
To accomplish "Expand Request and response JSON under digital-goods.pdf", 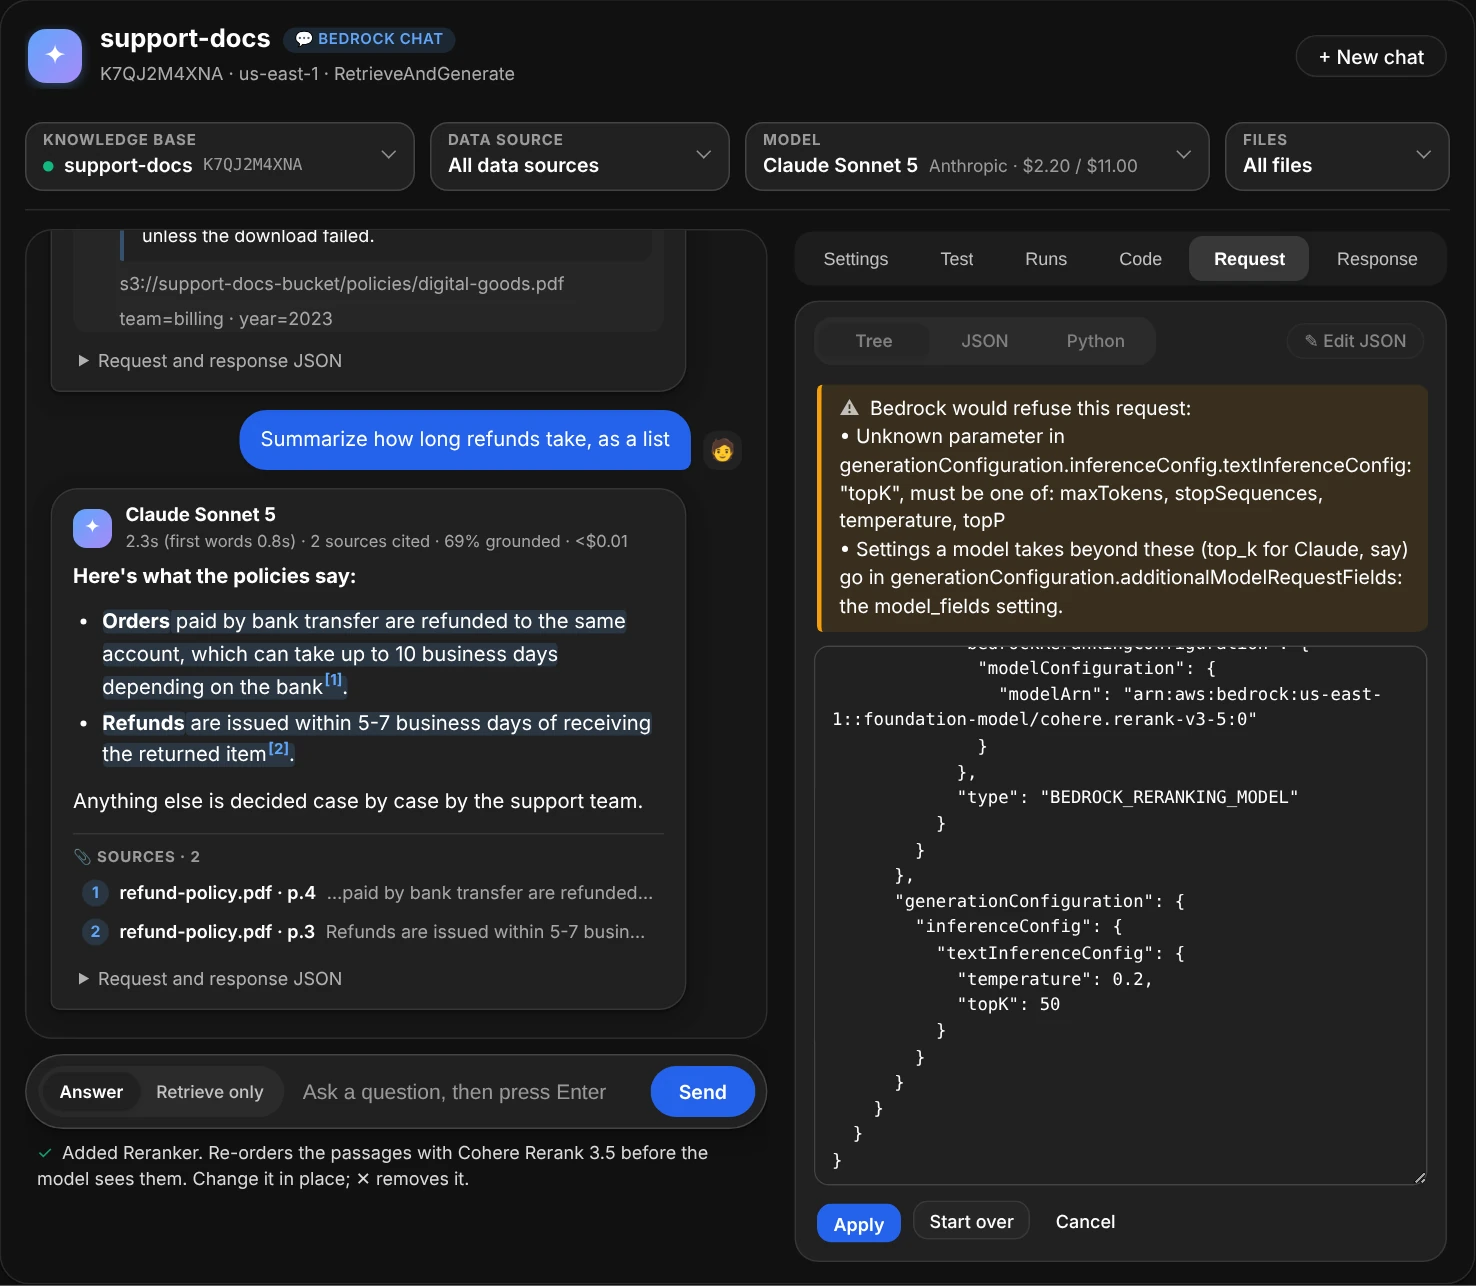I will [210, 361].
